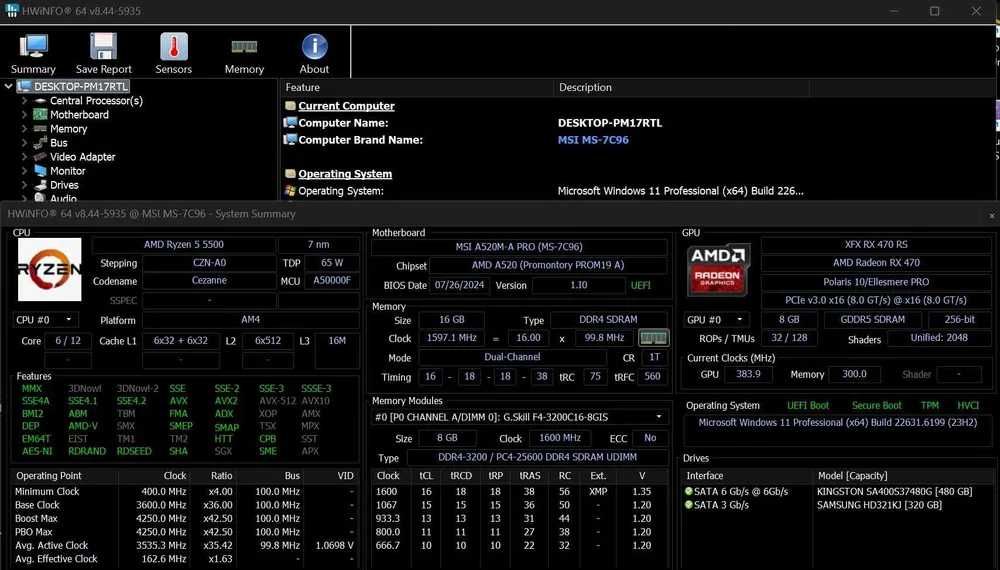Expand the Bus tree node
This screenshot has width=1000, height=570.
pyautogui.click(x=24, y=143)
